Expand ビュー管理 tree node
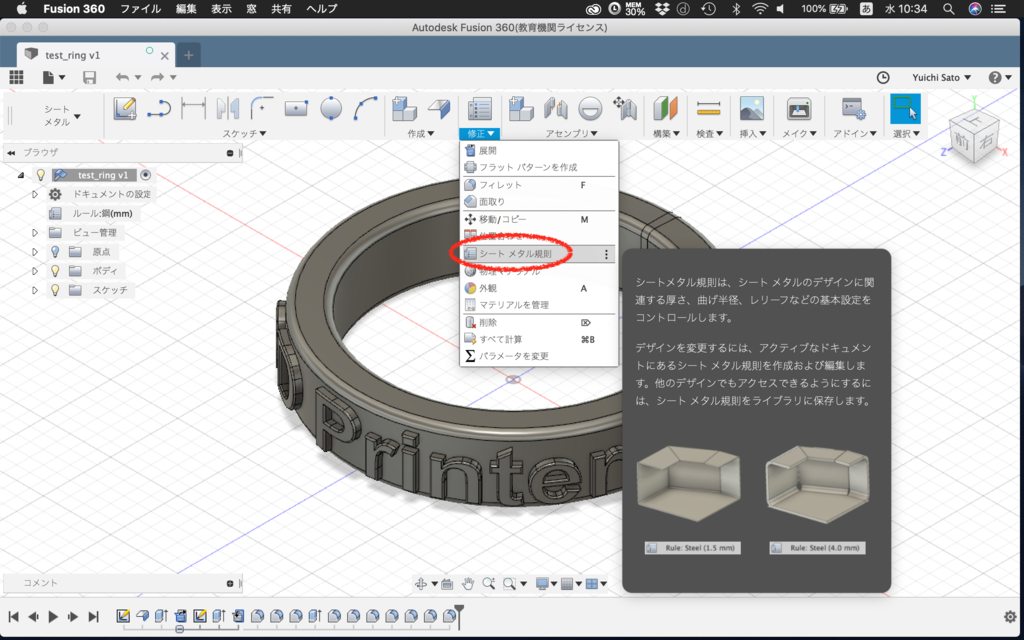1024x640 pixels. (x=35, y=232)
